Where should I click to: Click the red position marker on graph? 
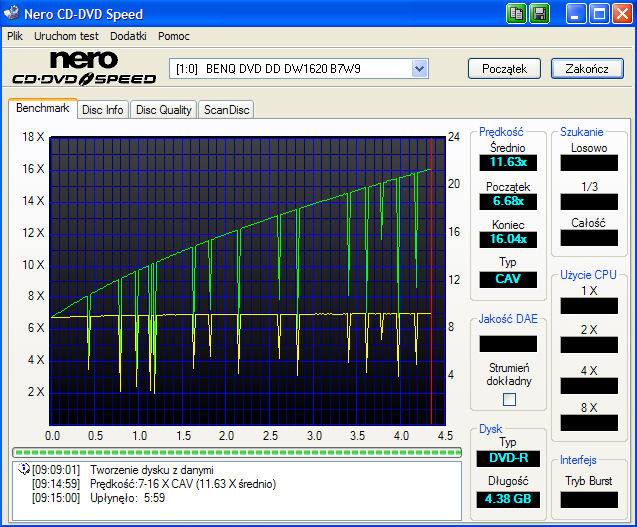click(x=431, y=281)
